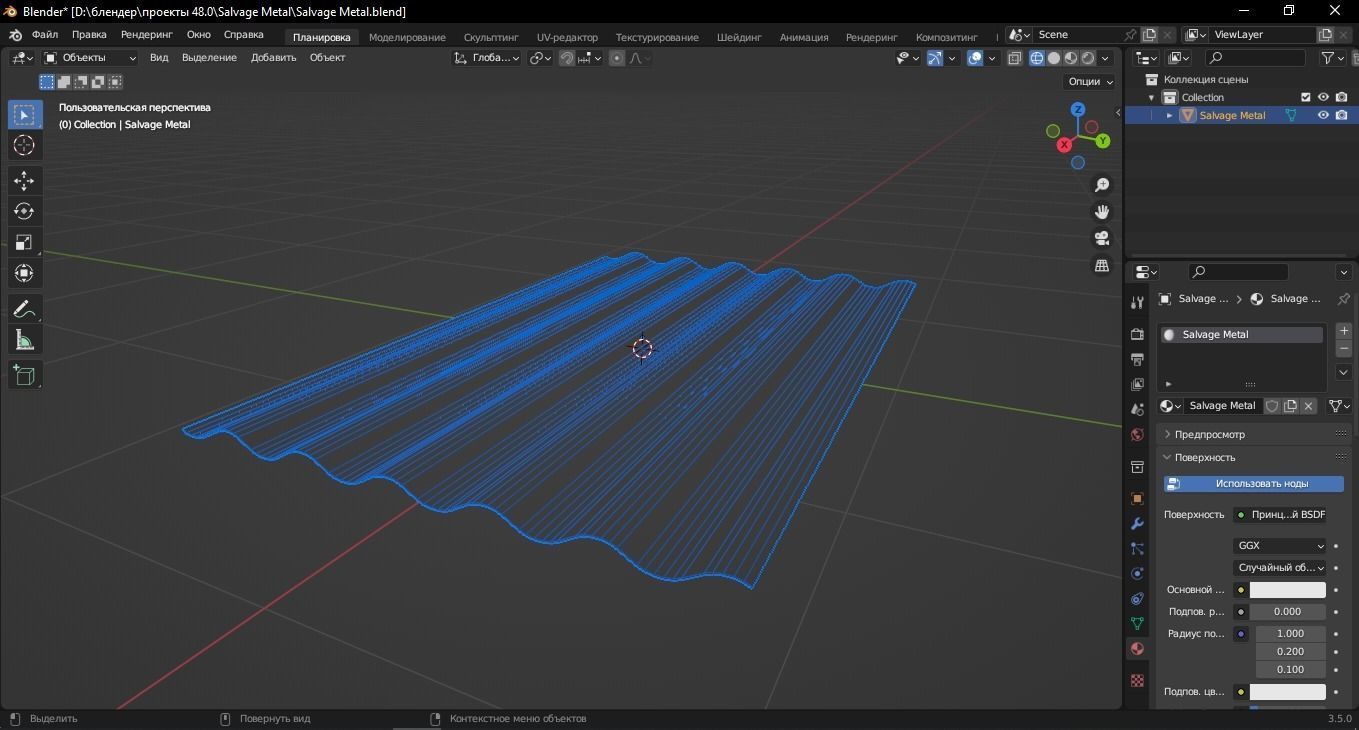Open the Object properties tab
Image resolution: width=1359 pixels, height=730 pixels.
pos(1137,498)
